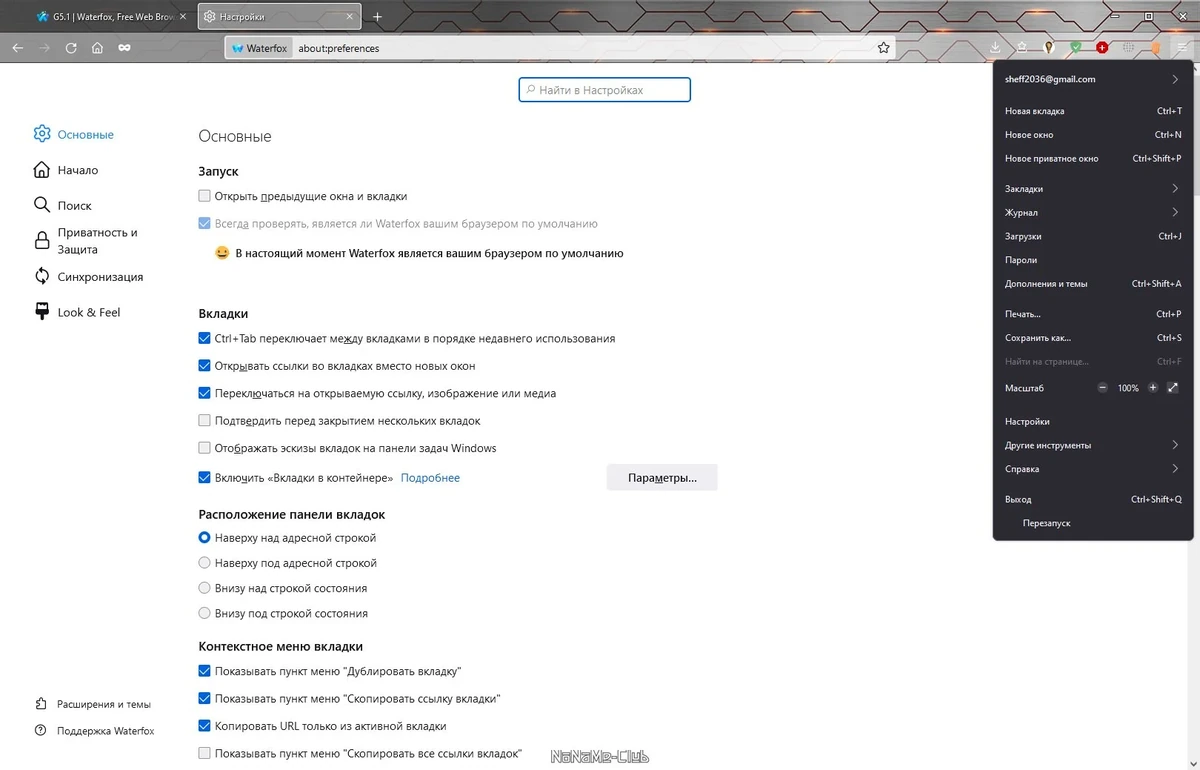The height and width of the screenshot is (770, 1200).
Task: Bookmark page with the star in address bar
Action: pos(883,47)
